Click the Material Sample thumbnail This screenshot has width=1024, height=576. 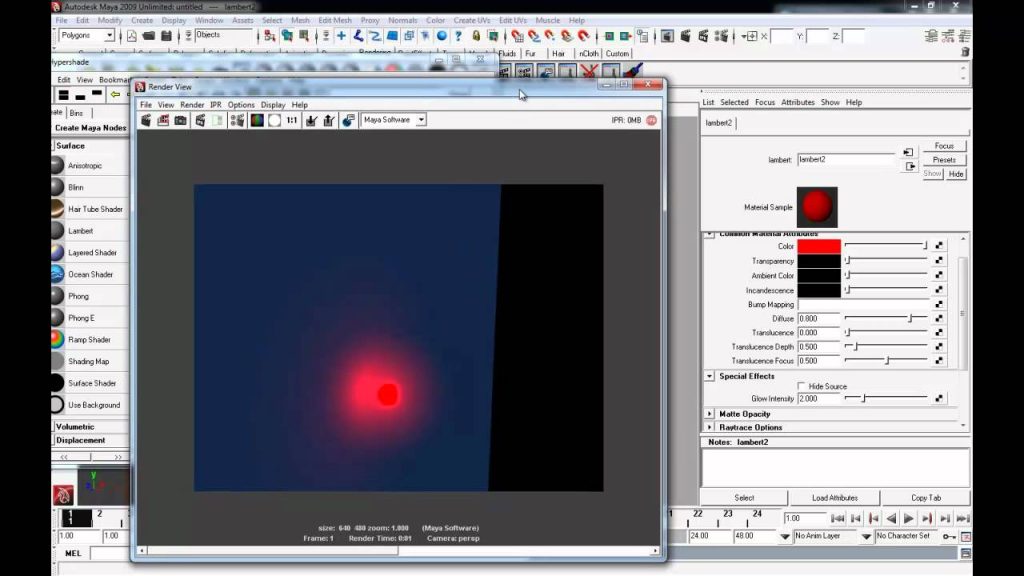click(x=817, y=207)
